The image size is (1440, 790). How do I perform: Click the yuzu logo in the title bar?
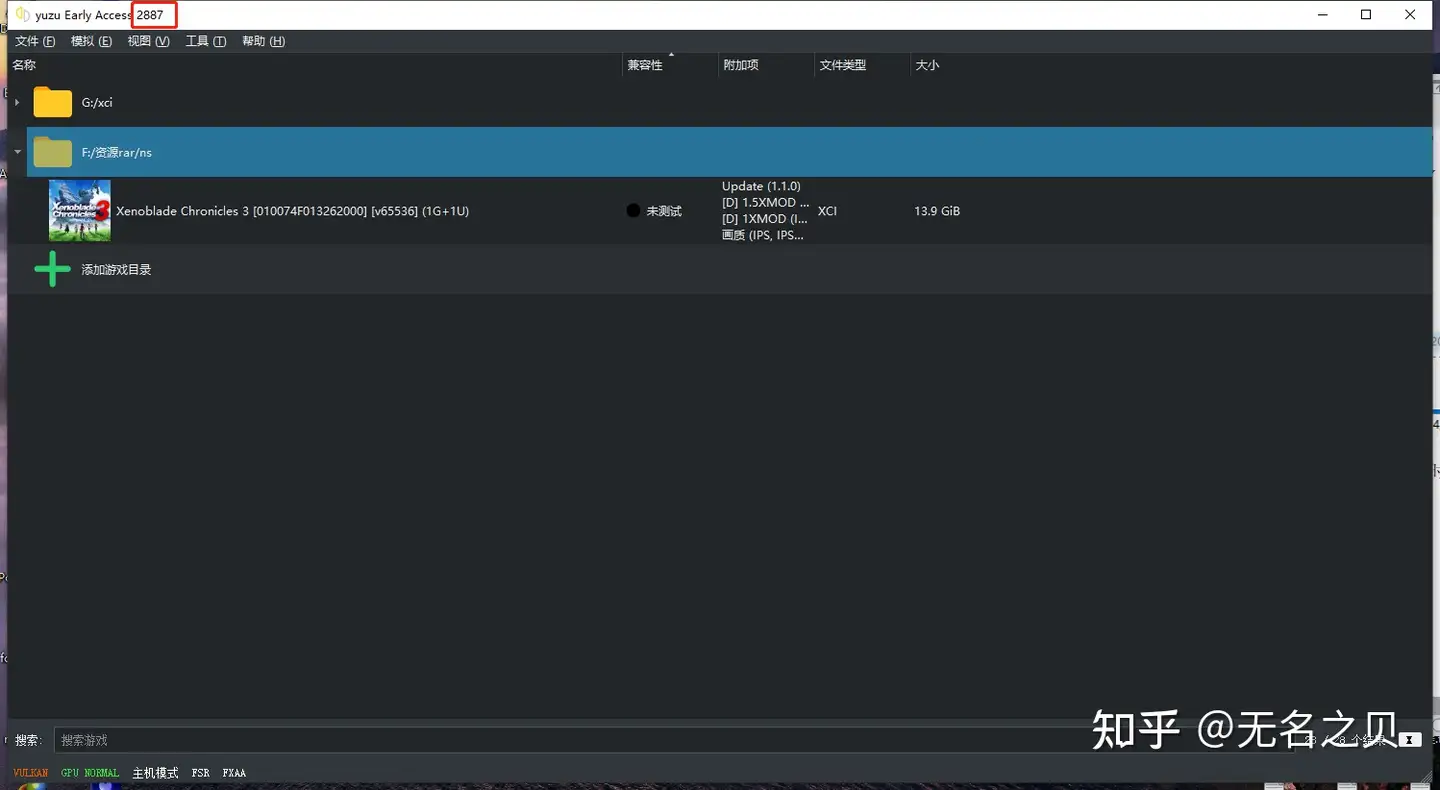point(23,15)
